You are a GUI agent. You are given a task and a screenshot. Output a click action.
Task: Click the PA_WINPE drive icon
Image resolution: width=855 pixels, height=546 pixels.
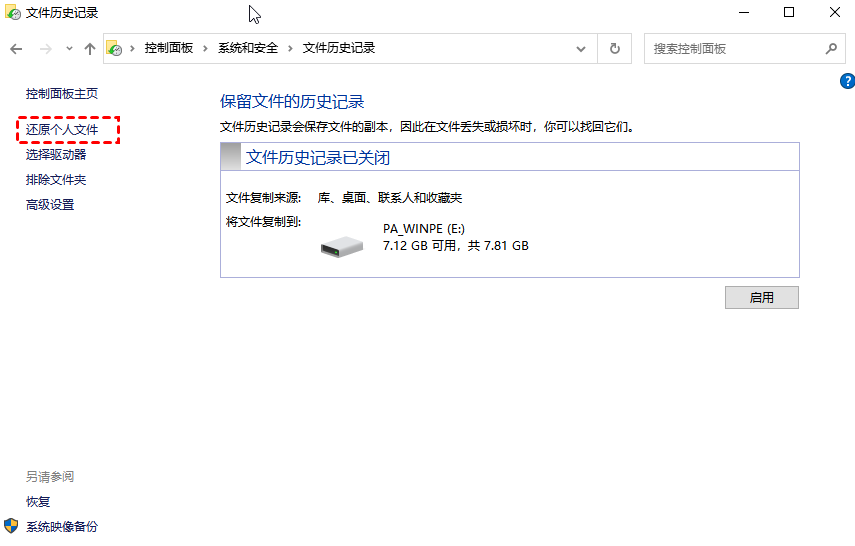[342, 245]
